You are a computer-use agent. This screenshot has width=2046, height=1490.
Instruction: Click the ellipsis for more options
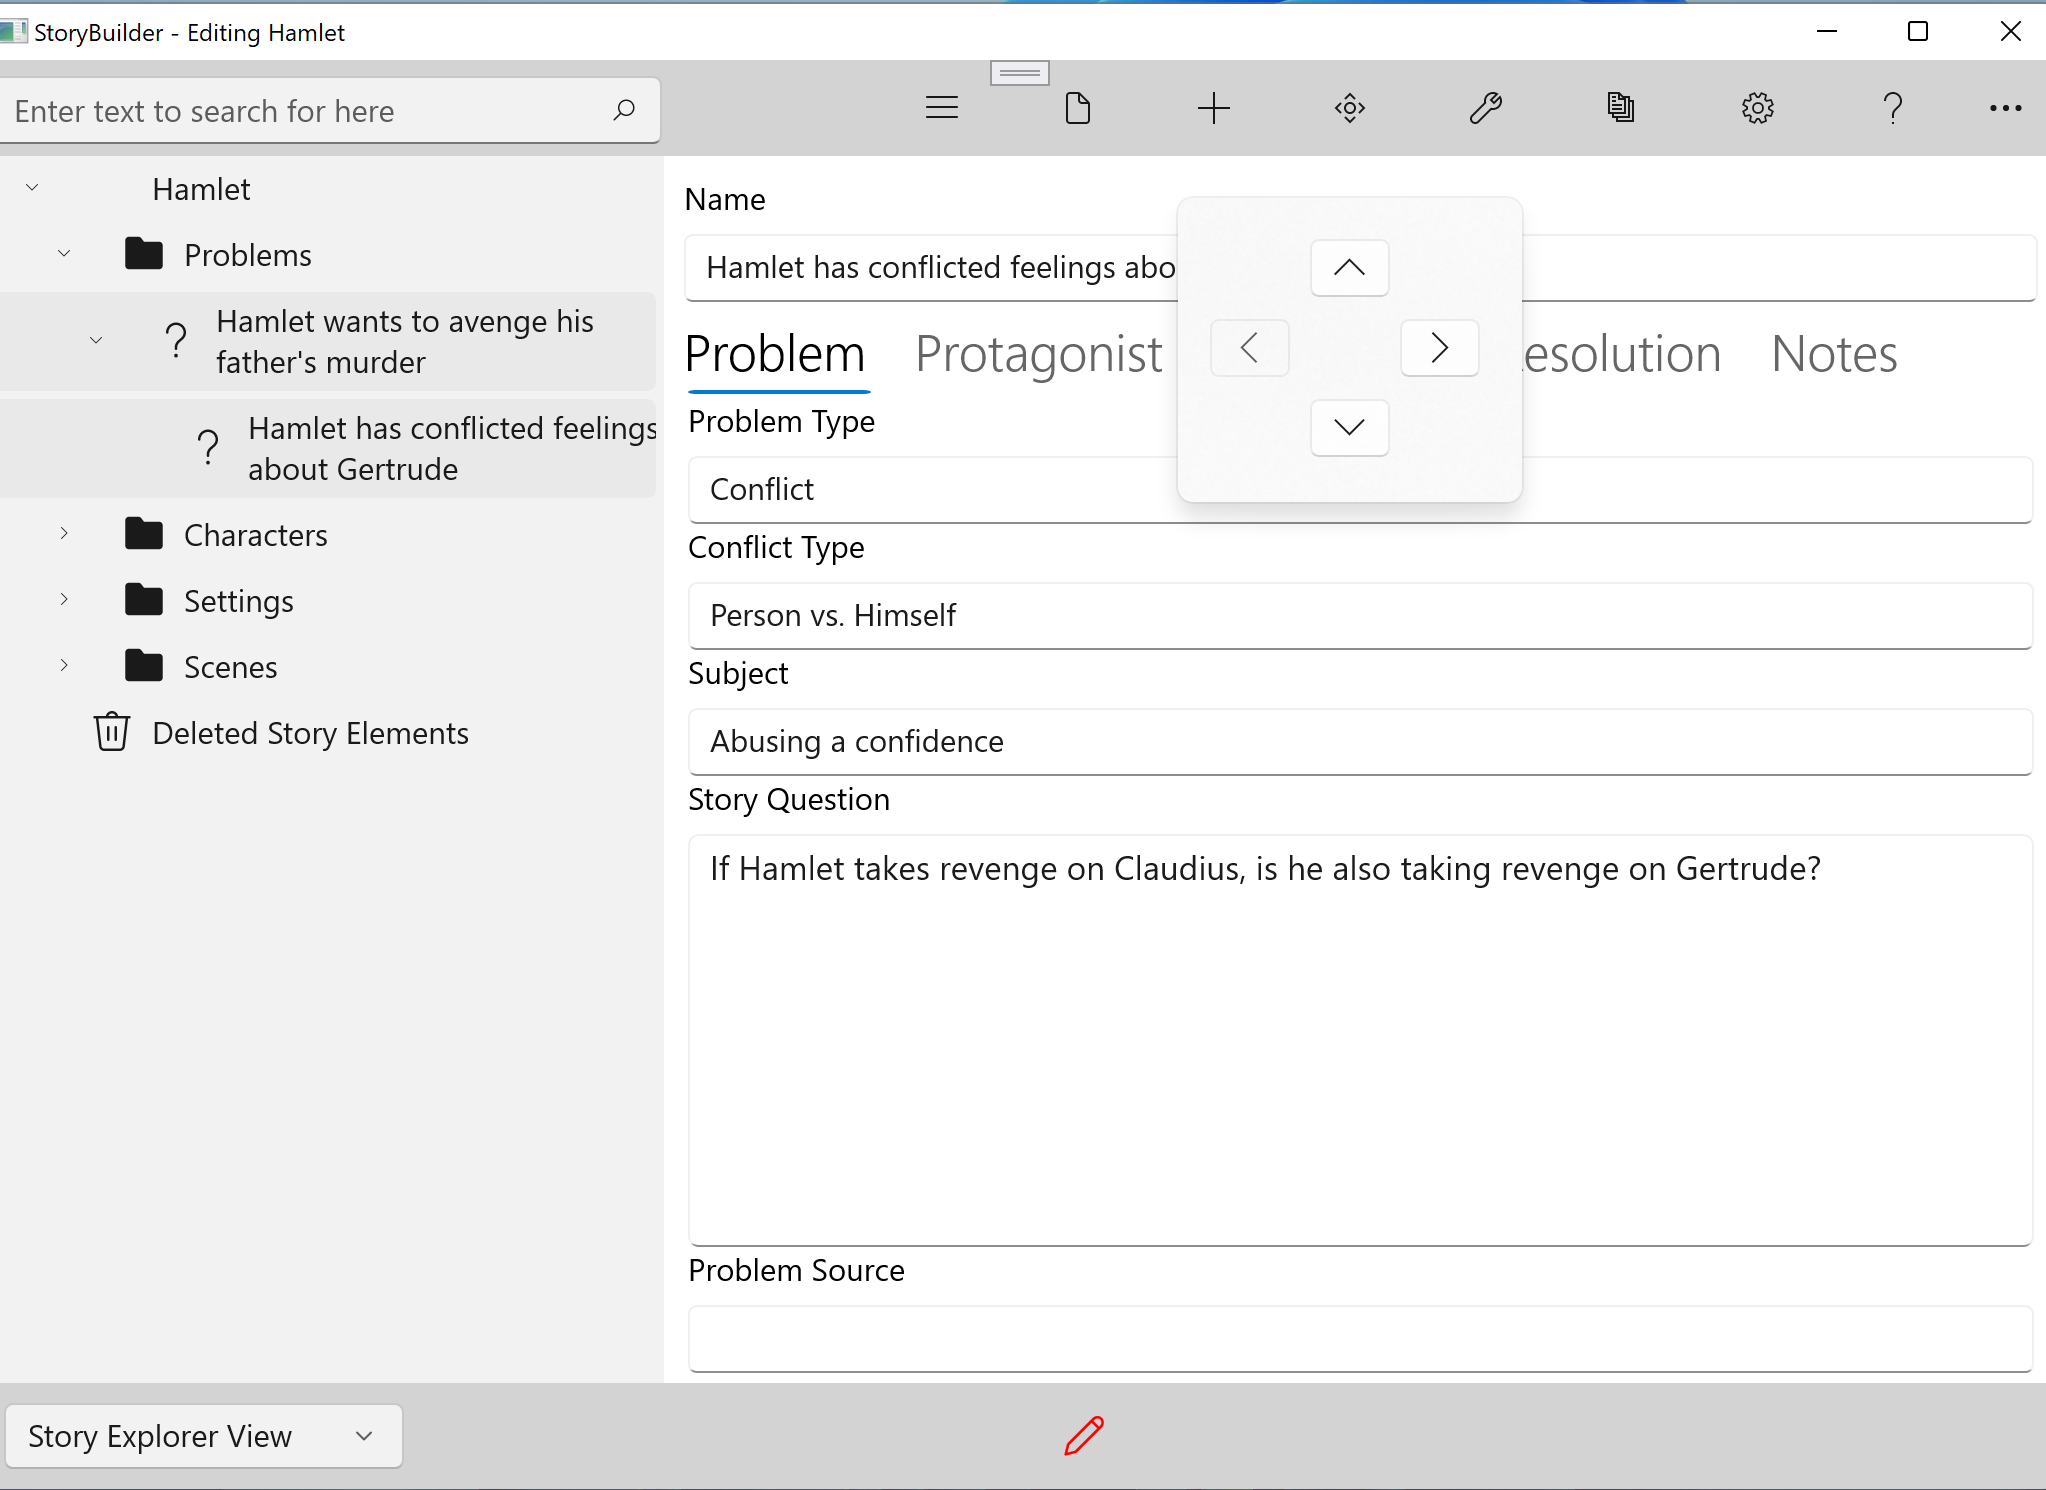click(x=2005, y=108)
